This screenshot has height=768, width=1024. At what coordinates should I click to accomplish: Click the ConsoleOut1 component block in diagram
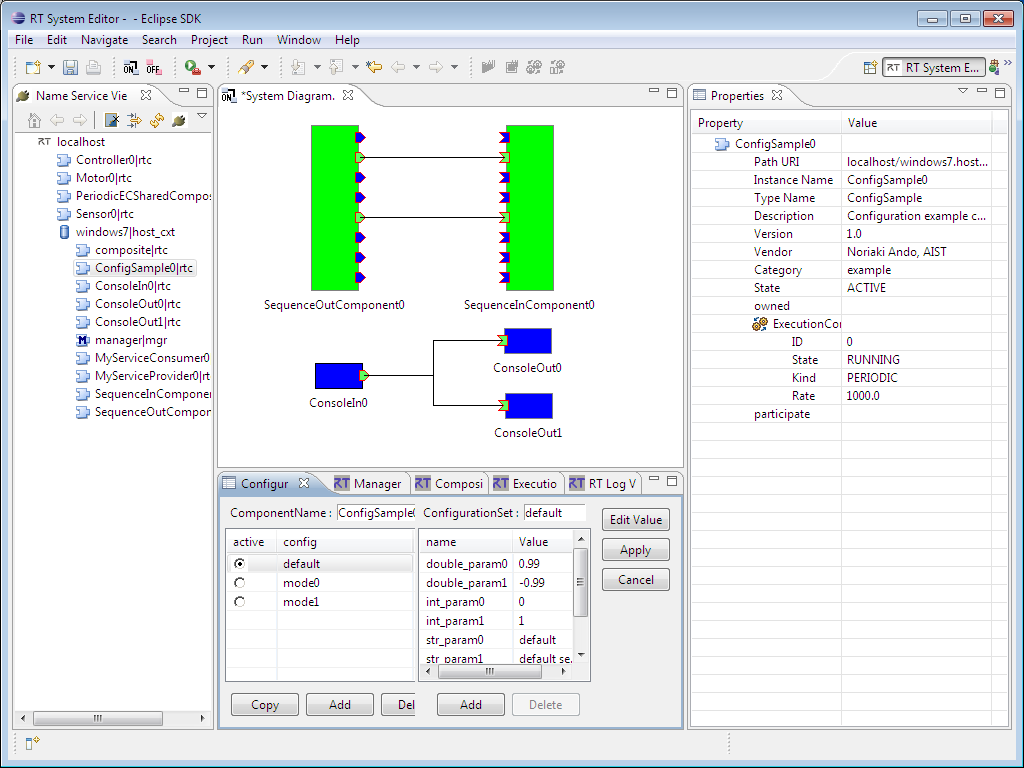coord(529,406)
